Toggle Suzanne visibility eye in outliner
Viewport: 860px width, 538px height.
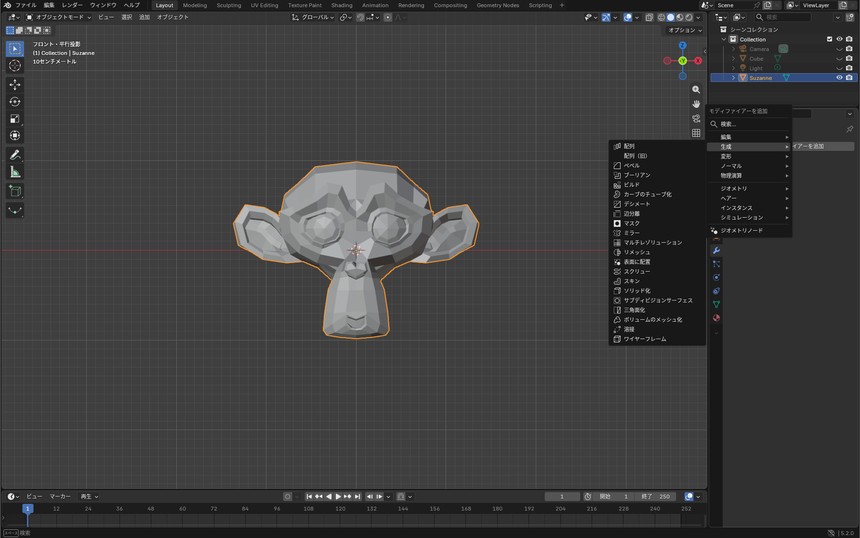point(839,78)
